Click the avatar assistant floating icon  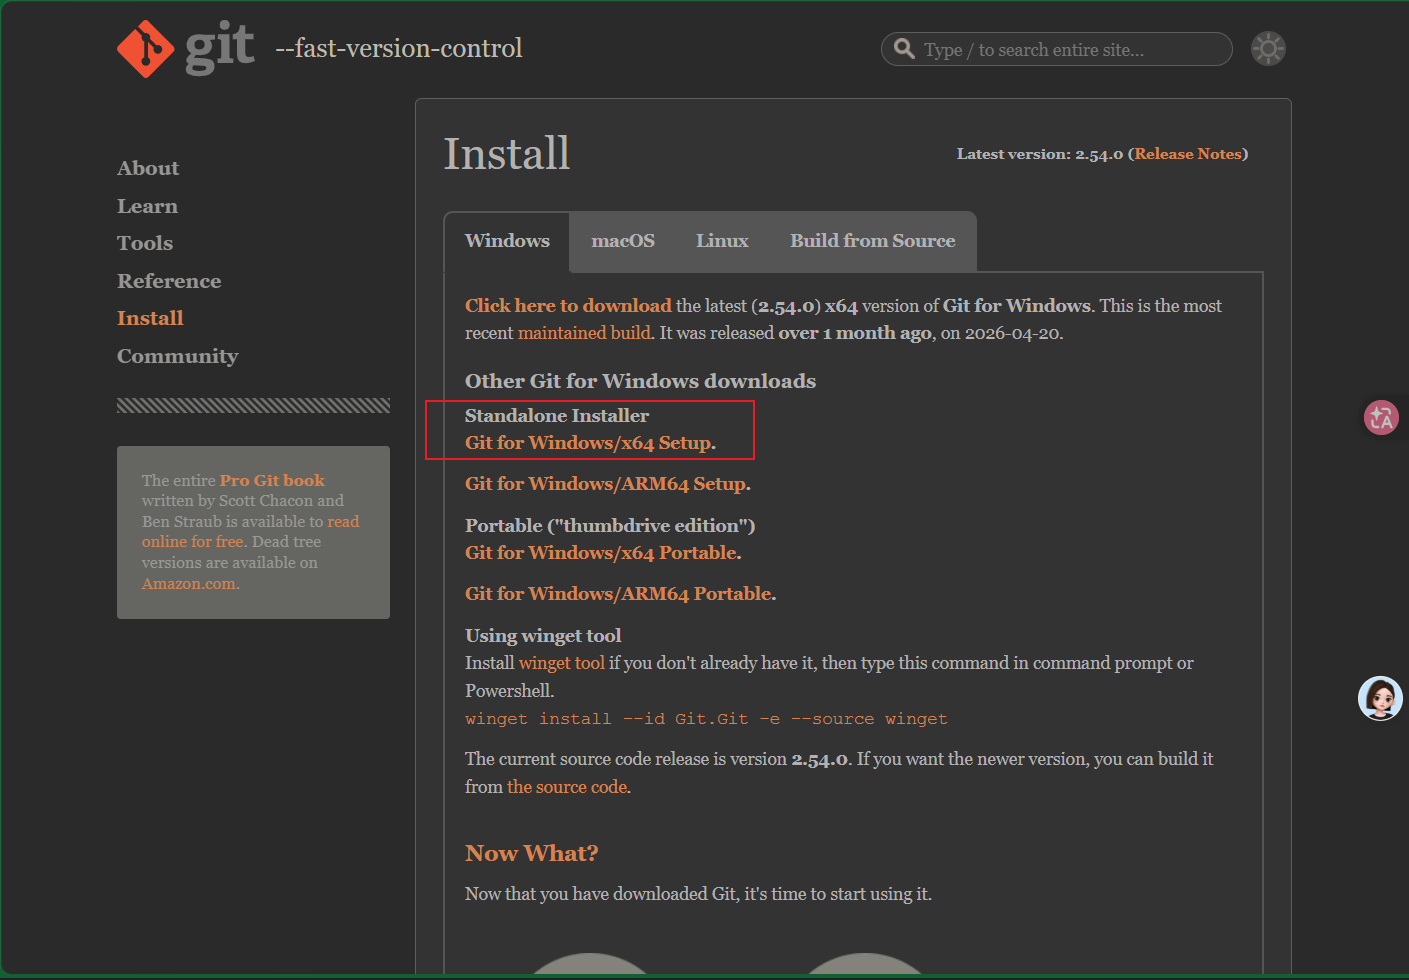[1380, 698]
